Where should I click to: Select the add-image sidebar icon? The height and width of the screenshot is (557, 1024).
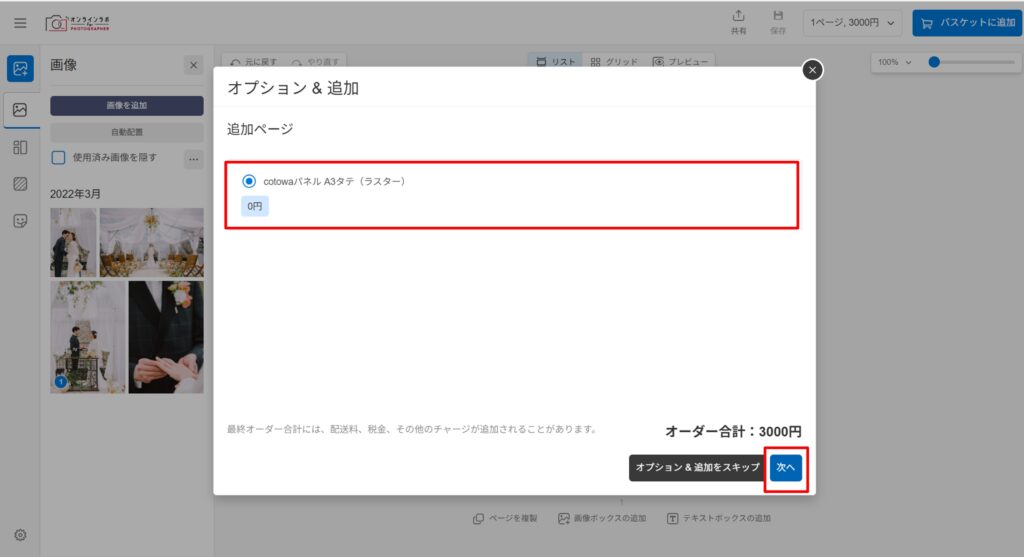[x=20, y=69]
